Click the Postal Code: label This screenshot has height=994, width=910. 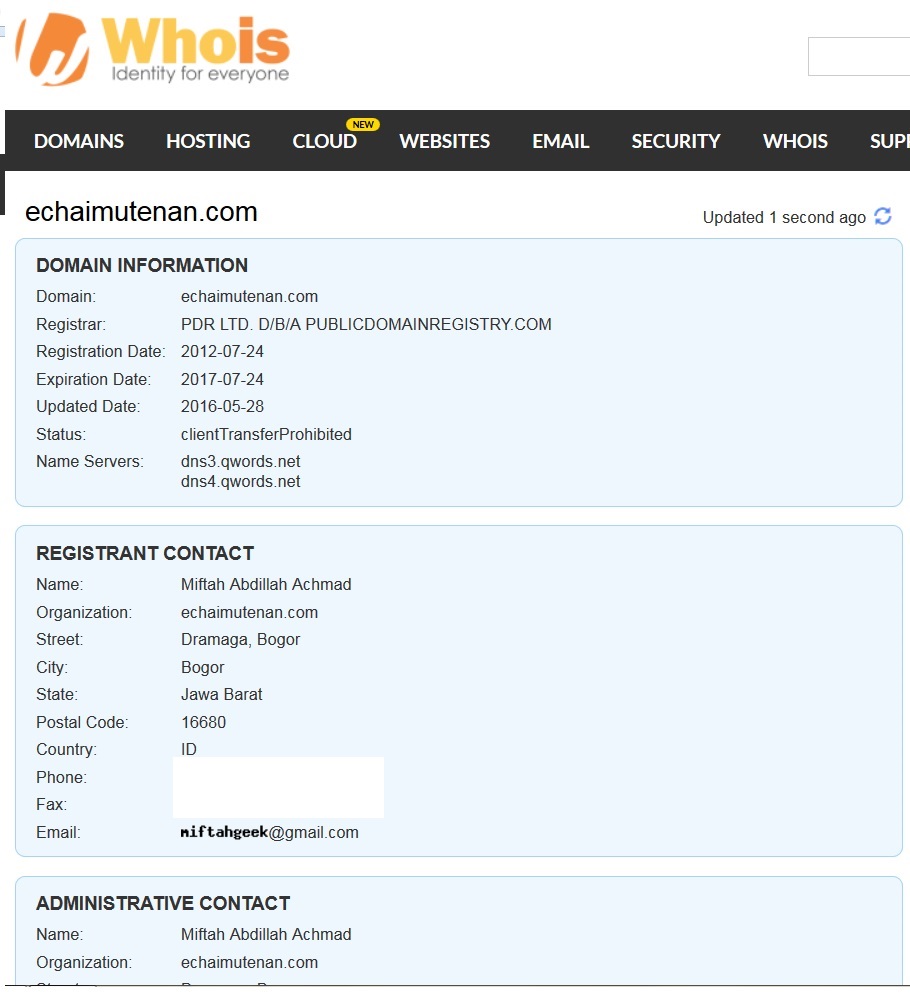pyautogui.click(x=82, y=723)
